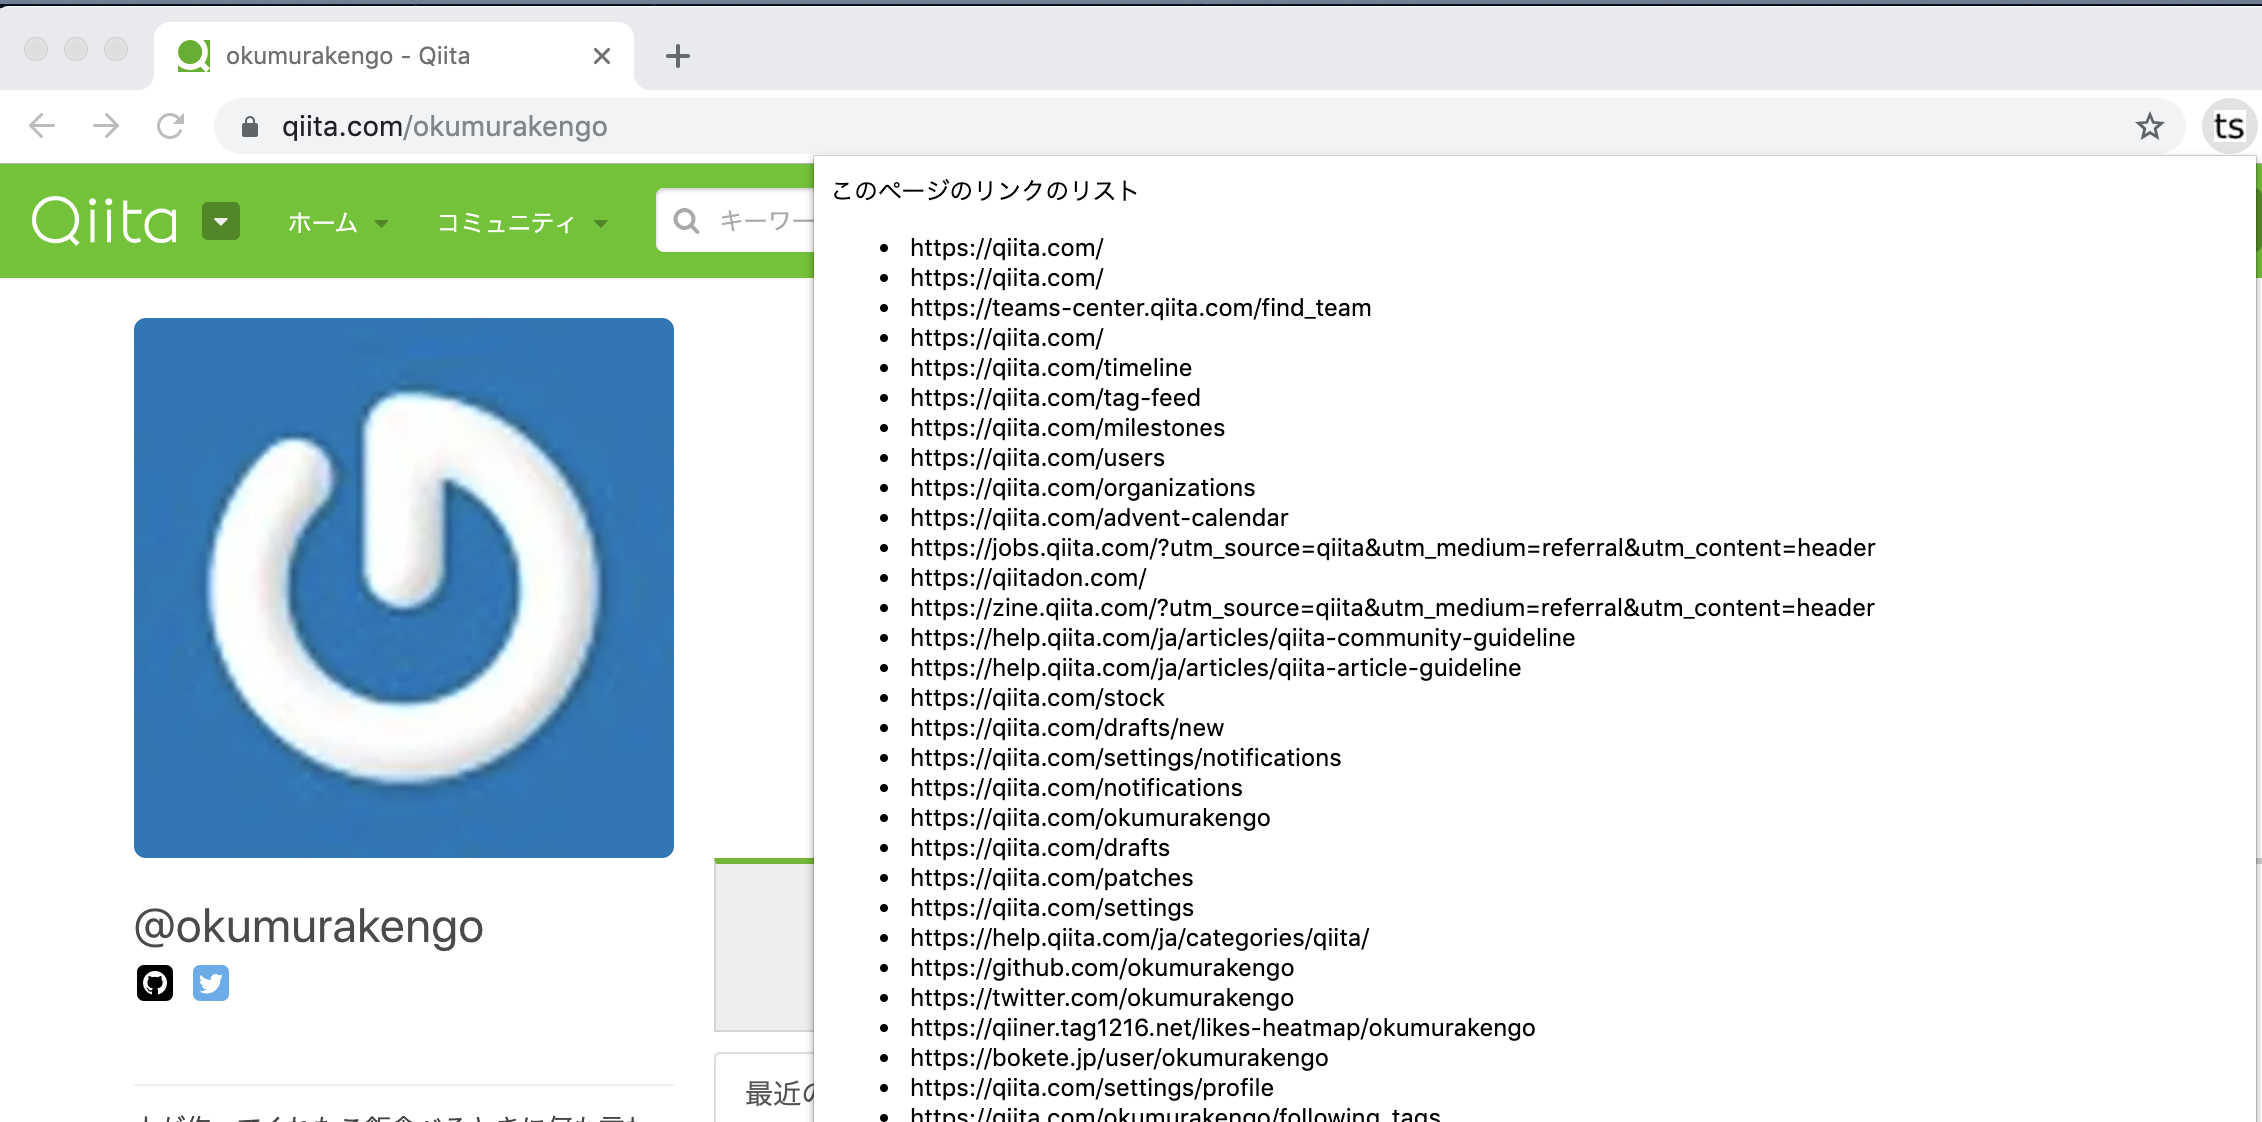Viewport: 2262px width, 1122px height.
Task: Open the dropdown next to the Qiita logo
Action: (x=221, y=221)
